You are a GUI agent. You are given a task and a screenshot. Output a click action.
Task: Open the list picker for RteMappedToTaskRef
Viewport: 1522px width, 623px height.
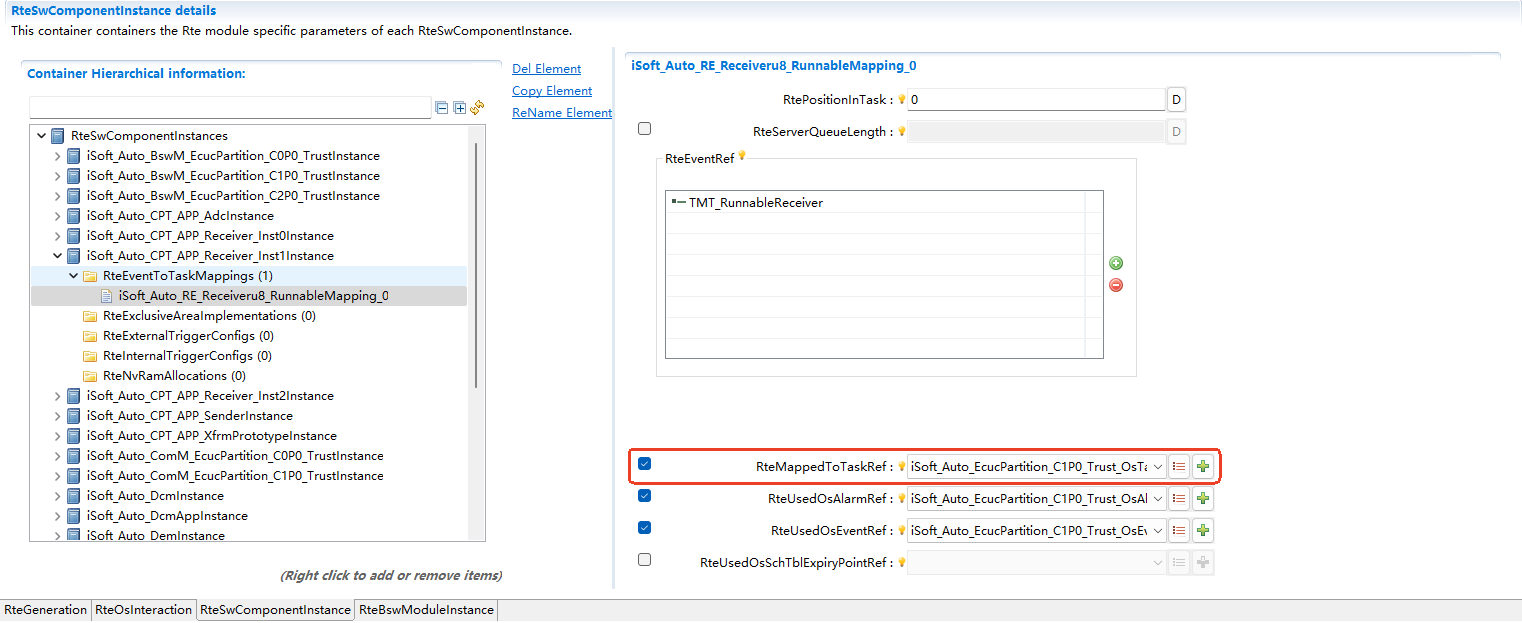coord(1179,467)
